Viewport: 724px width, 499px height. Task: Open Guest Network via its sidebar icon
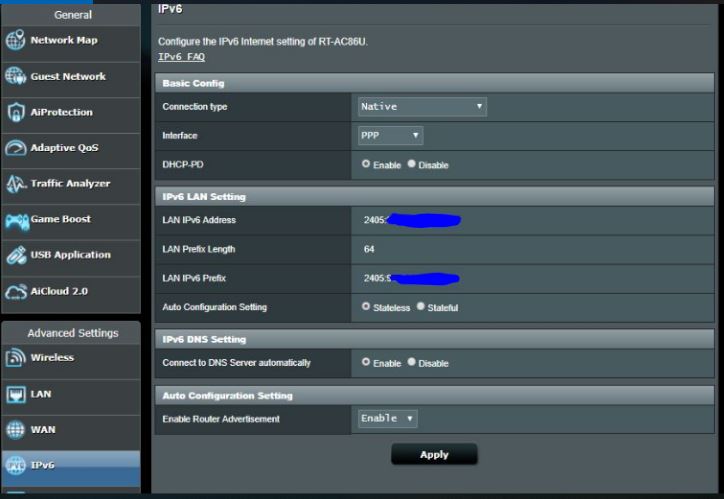[x=16, y=77]
